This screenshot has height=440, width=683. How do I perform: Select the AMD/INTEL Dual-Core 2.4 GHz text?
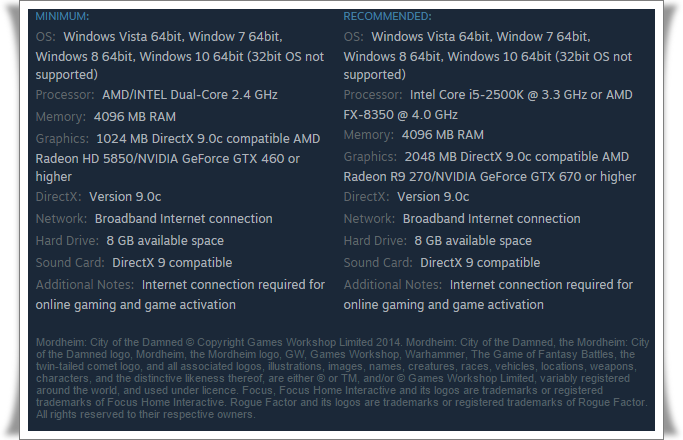coord(189,95)
